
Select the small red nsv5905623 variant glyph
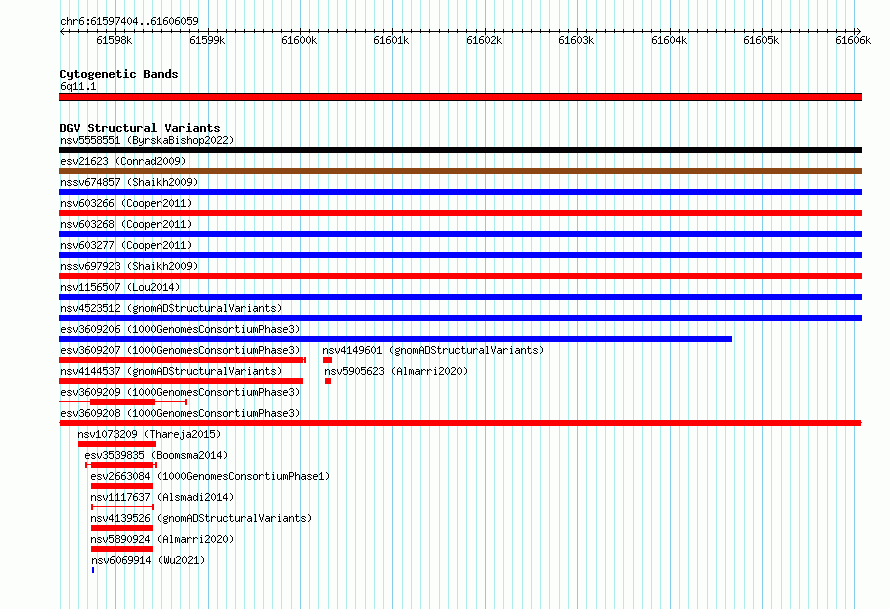click(328, 381)
